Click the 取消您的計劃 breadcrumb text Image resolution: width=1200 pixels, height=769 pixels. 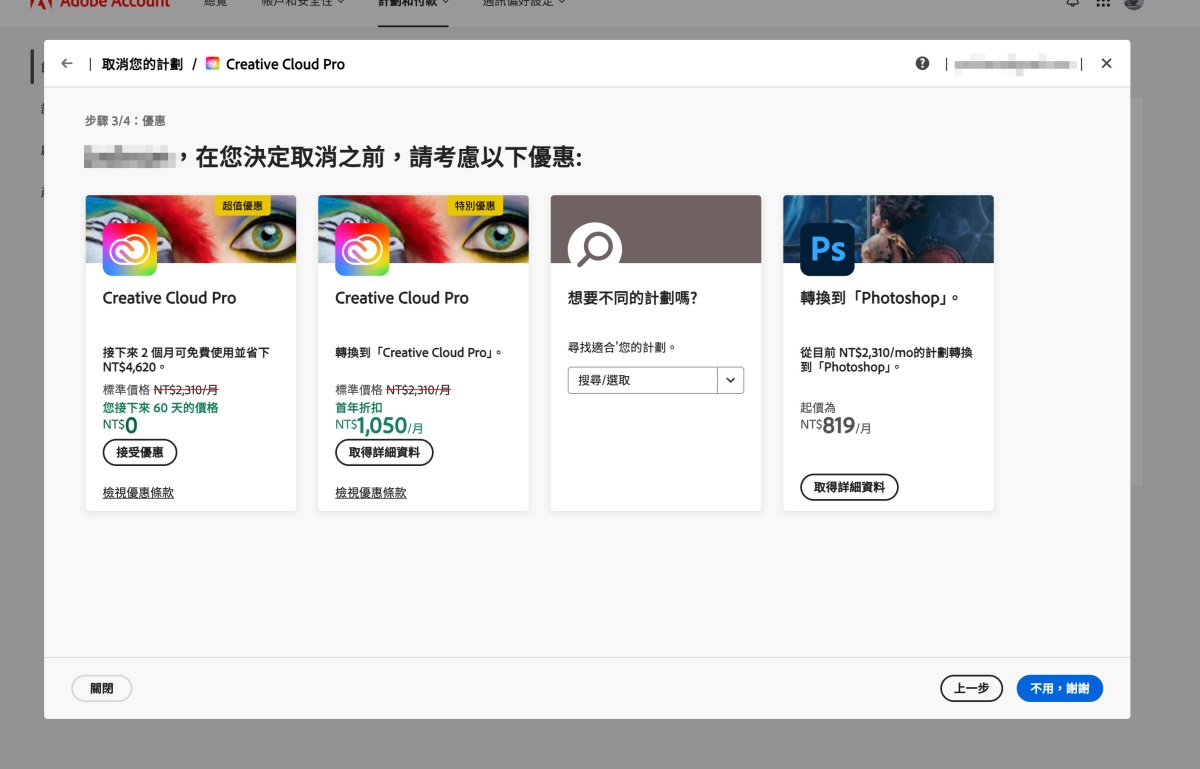coord(142,64)
